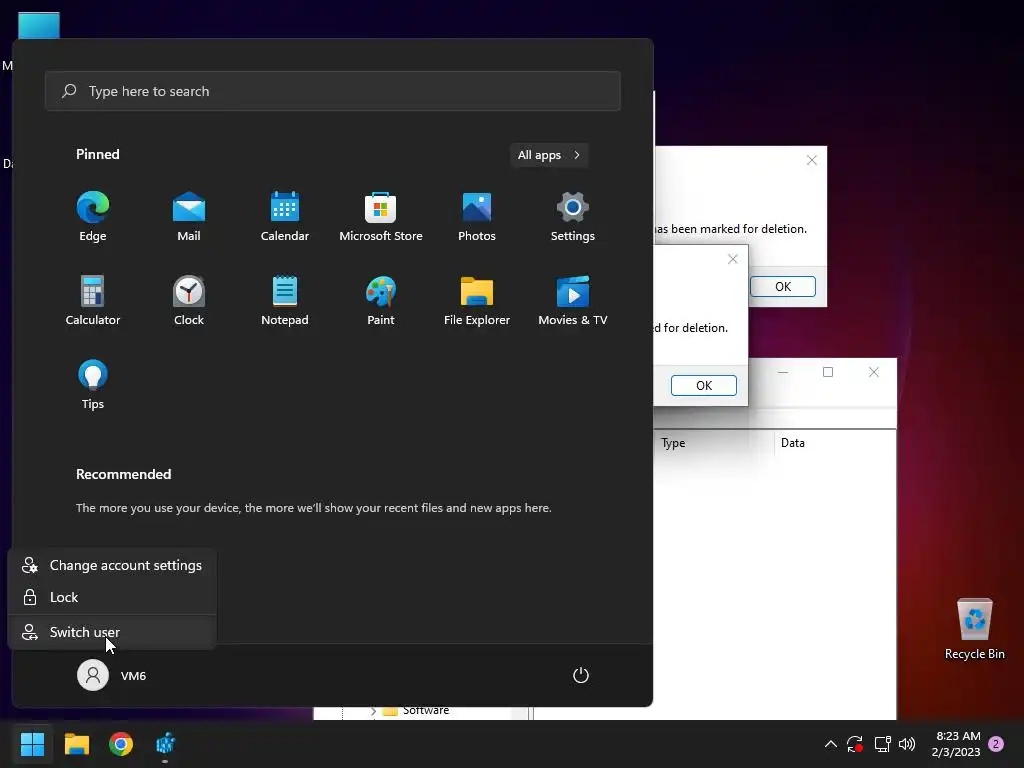Viewport: 1024px width, 768px height.
Task: Select Change account settings
Action: (x=112, y=565)
